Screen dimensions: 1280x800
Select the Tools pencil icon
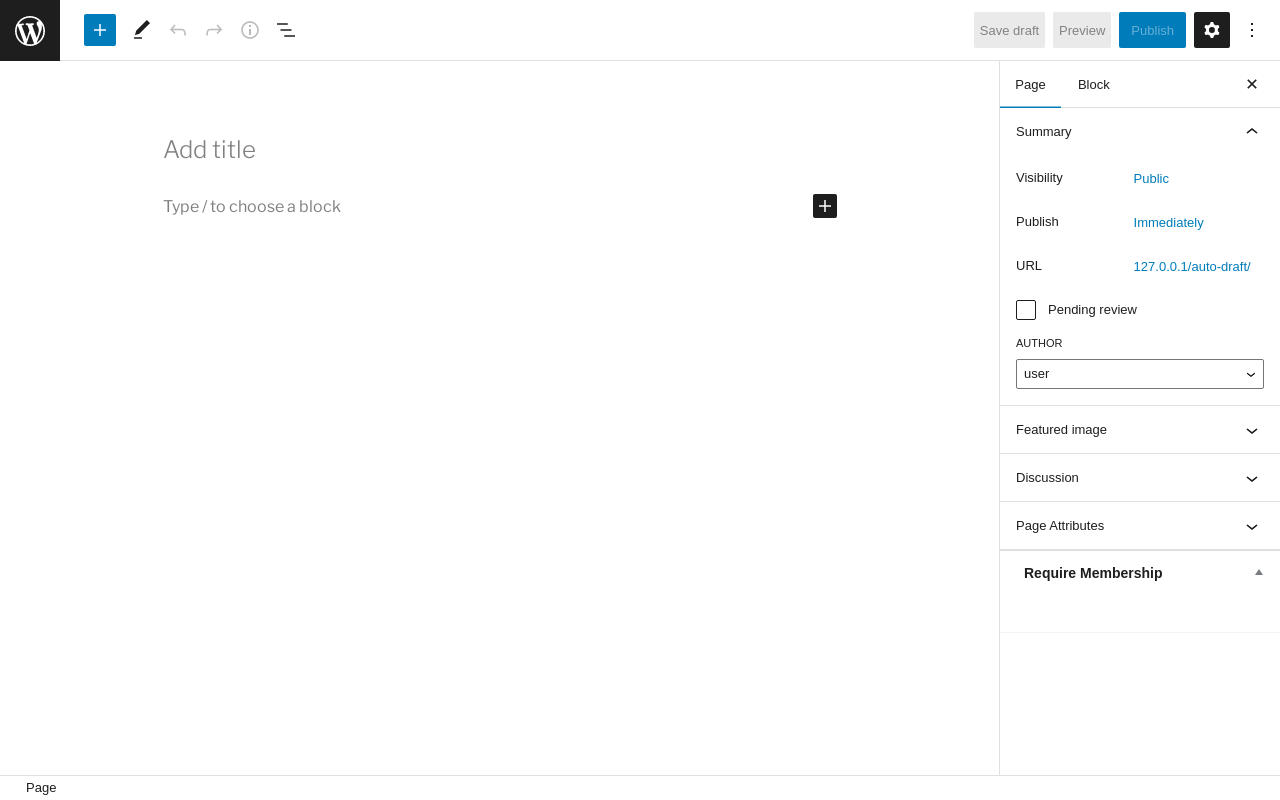tap(142, 30)
